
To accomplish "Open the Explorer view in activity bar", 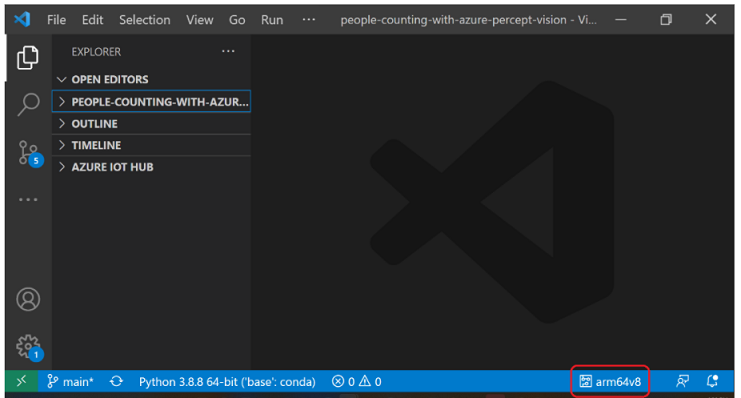I will tap(28, 58).
